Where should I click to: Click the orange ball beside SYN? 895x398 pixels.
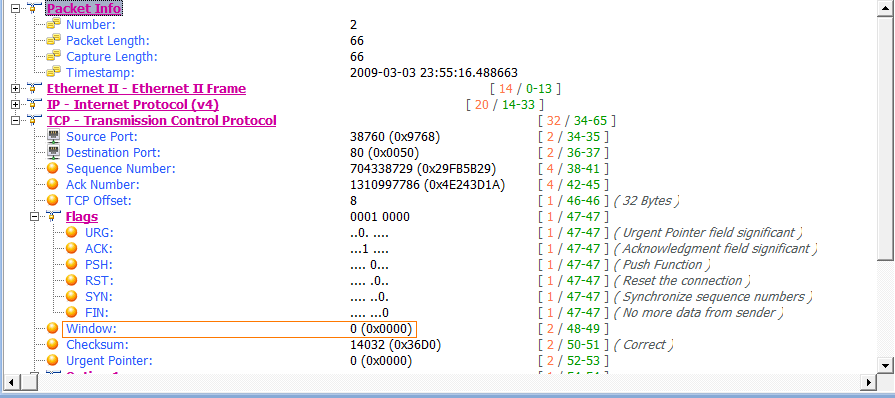(71, 296)
